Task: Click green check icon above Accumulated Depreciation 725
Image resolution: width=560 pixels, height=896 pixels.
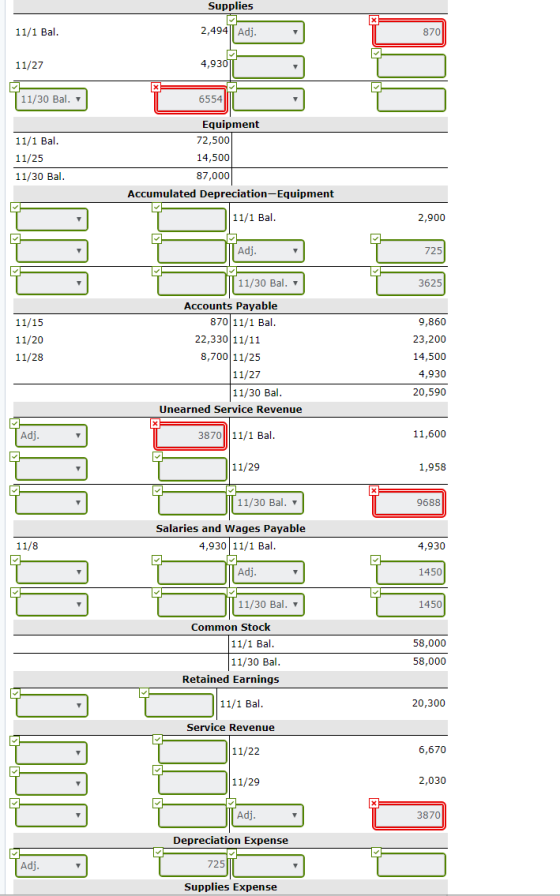Action: click(375, 238)
